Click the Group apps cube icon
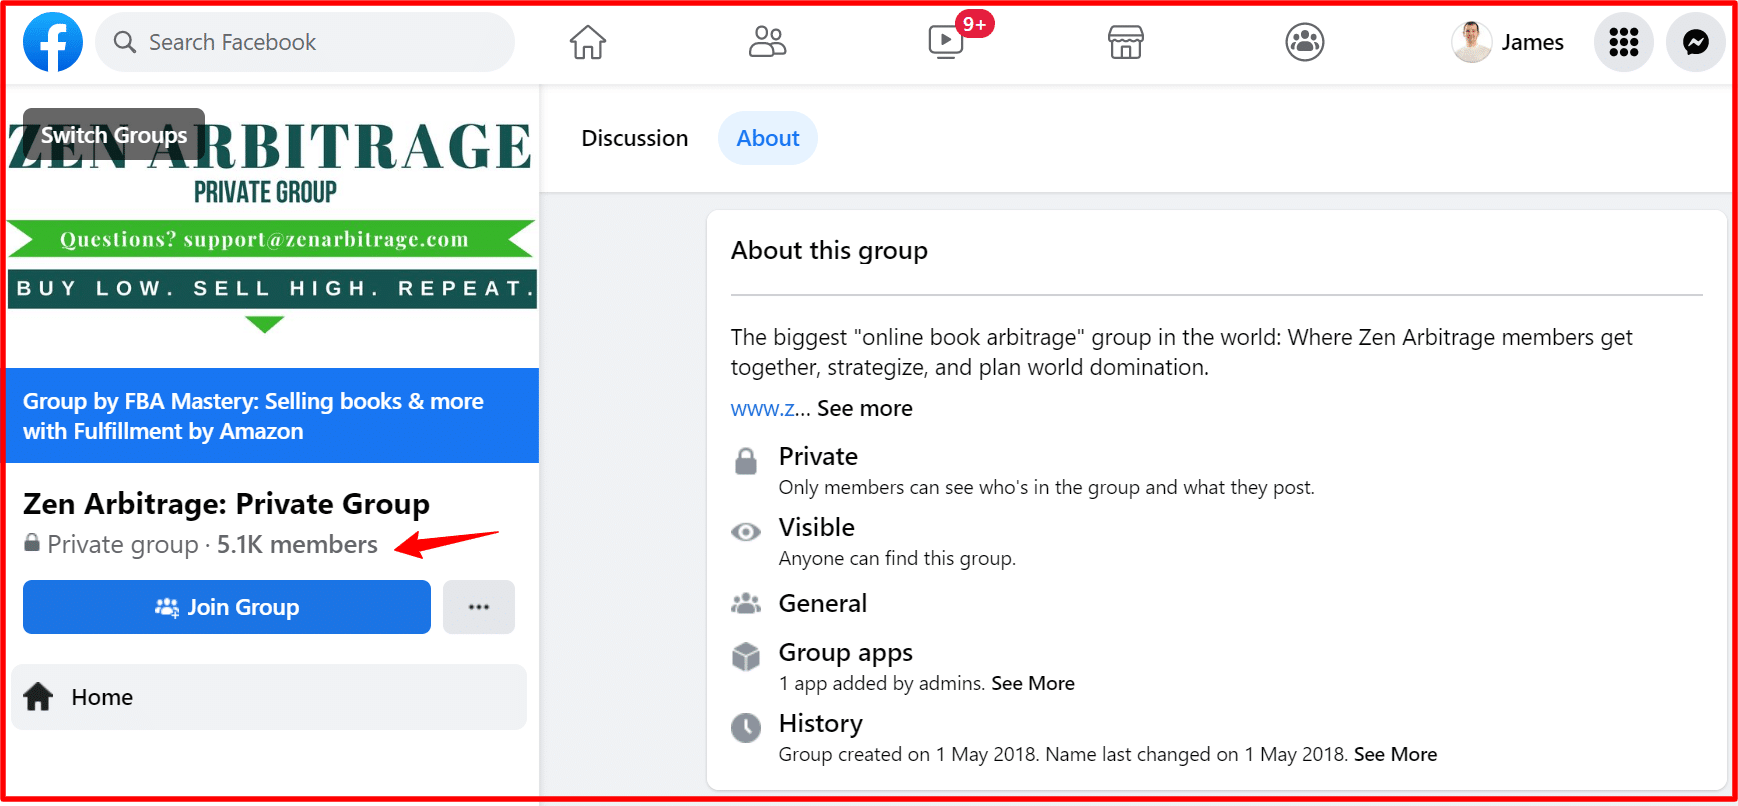This screenshot has width=1738, height=806. [746, 656]
